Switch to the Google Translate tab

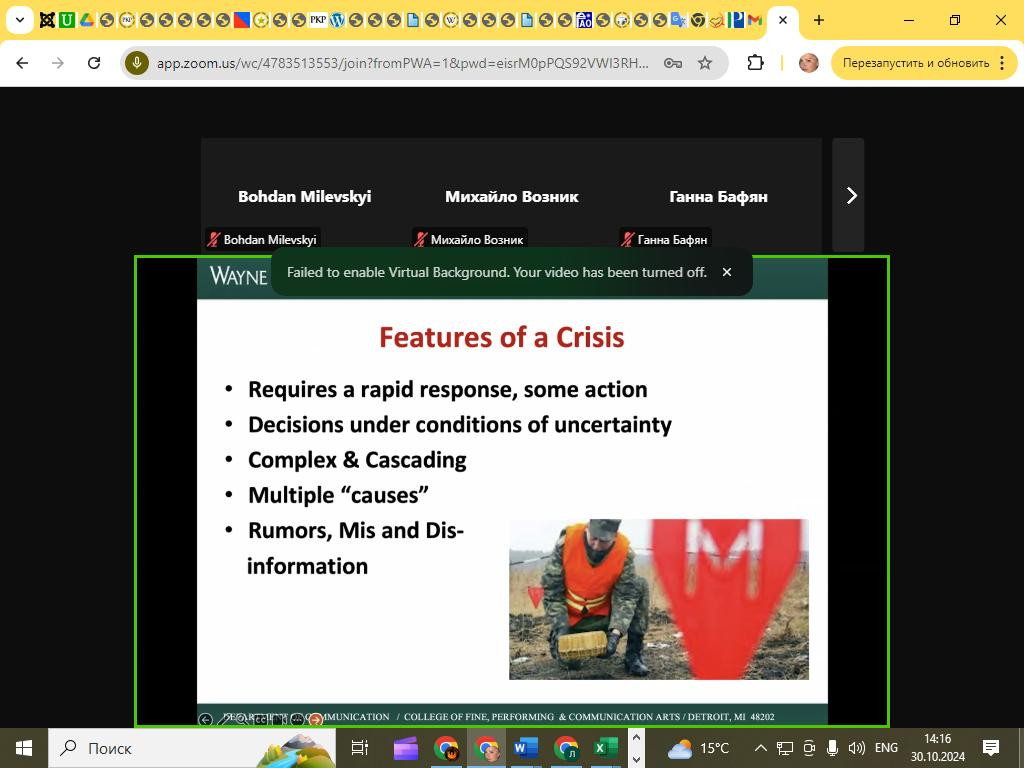pos(679,20)
